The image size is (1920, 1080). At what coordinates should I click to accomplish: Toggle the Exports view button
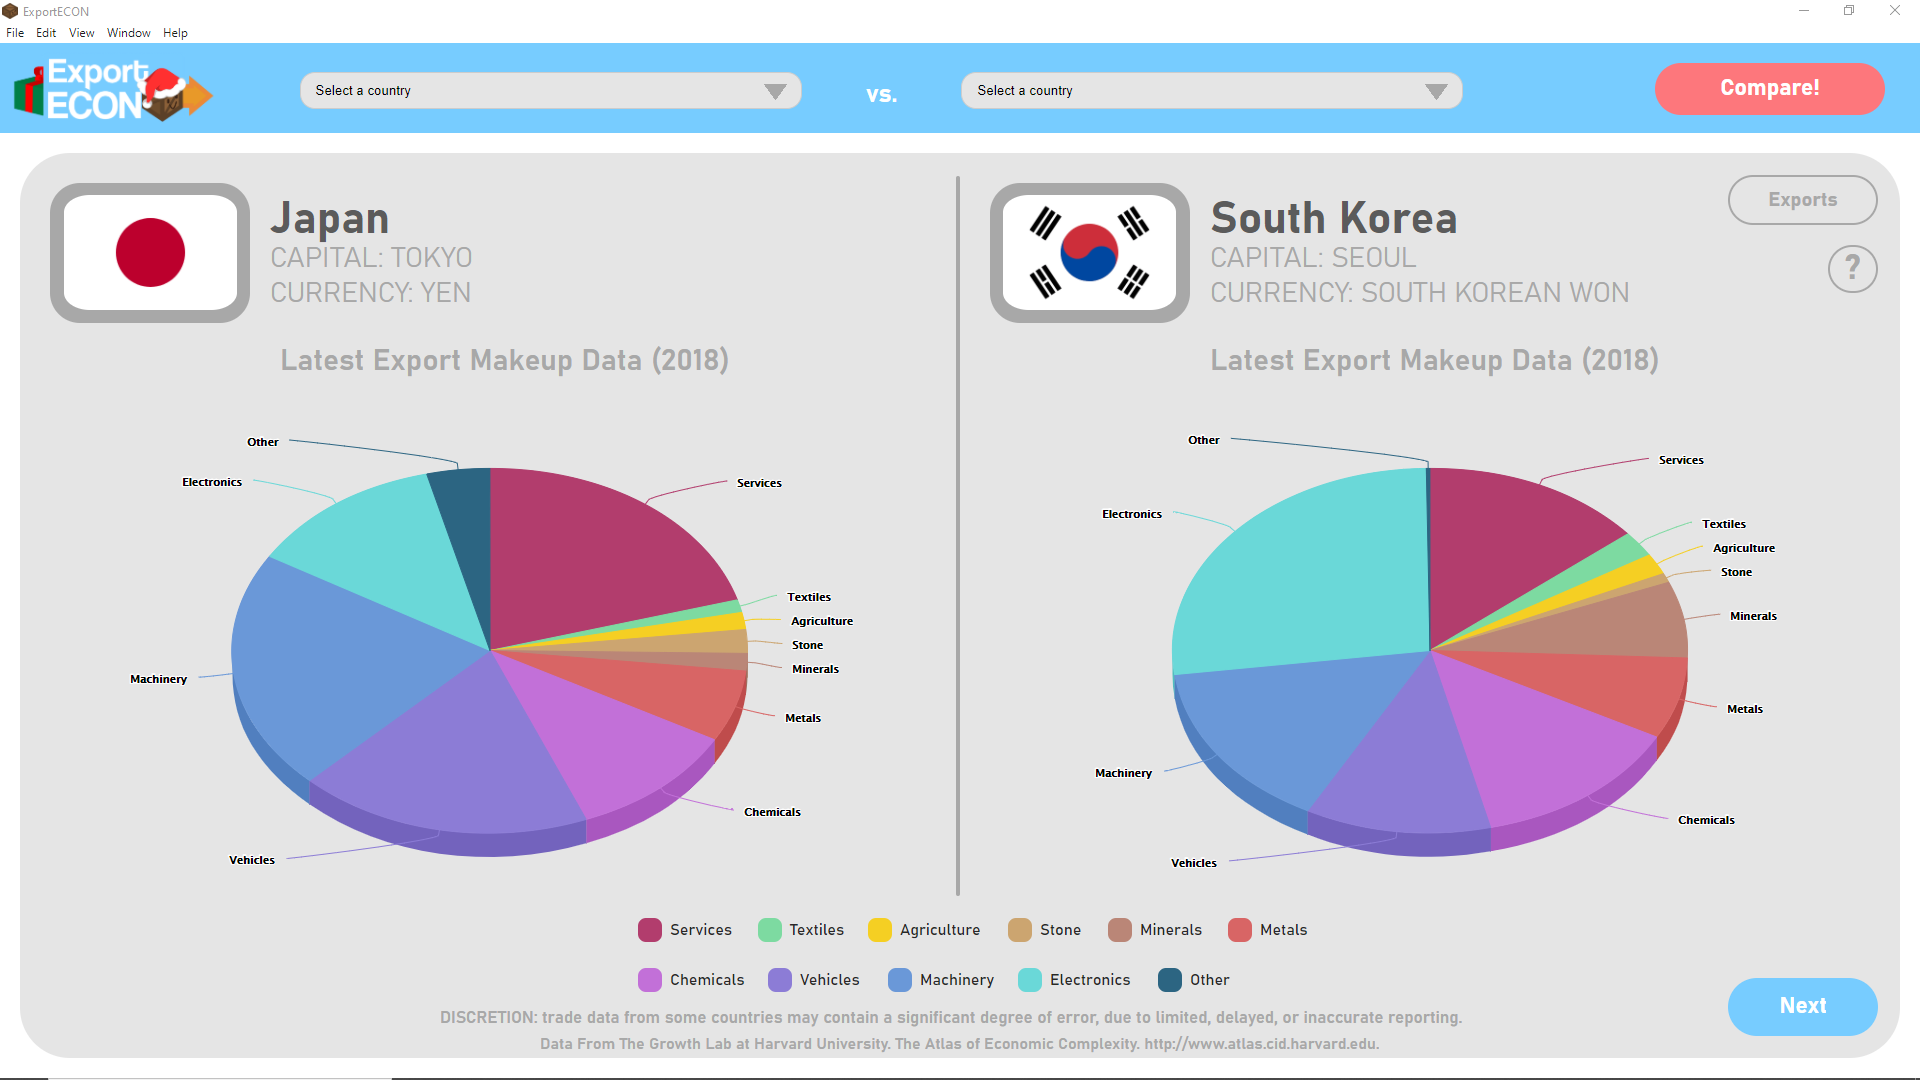(1802, 200)
